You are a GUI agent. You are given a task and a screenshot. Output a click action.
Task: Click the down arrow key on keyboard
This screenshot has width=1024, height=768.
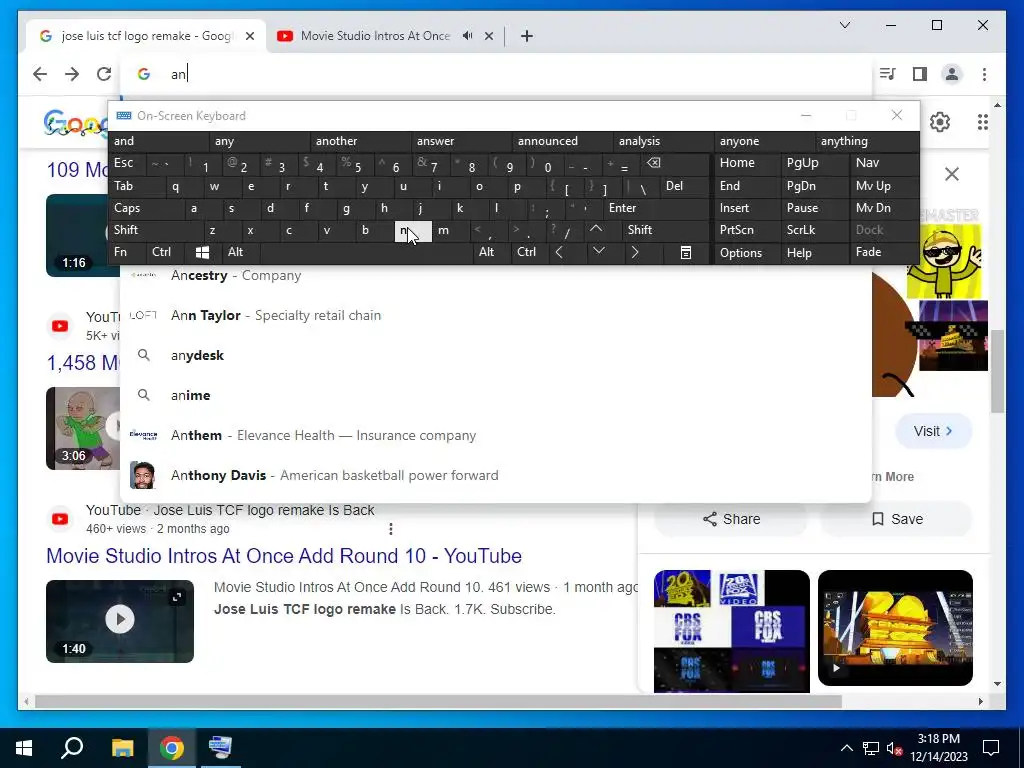click(598, 252)
